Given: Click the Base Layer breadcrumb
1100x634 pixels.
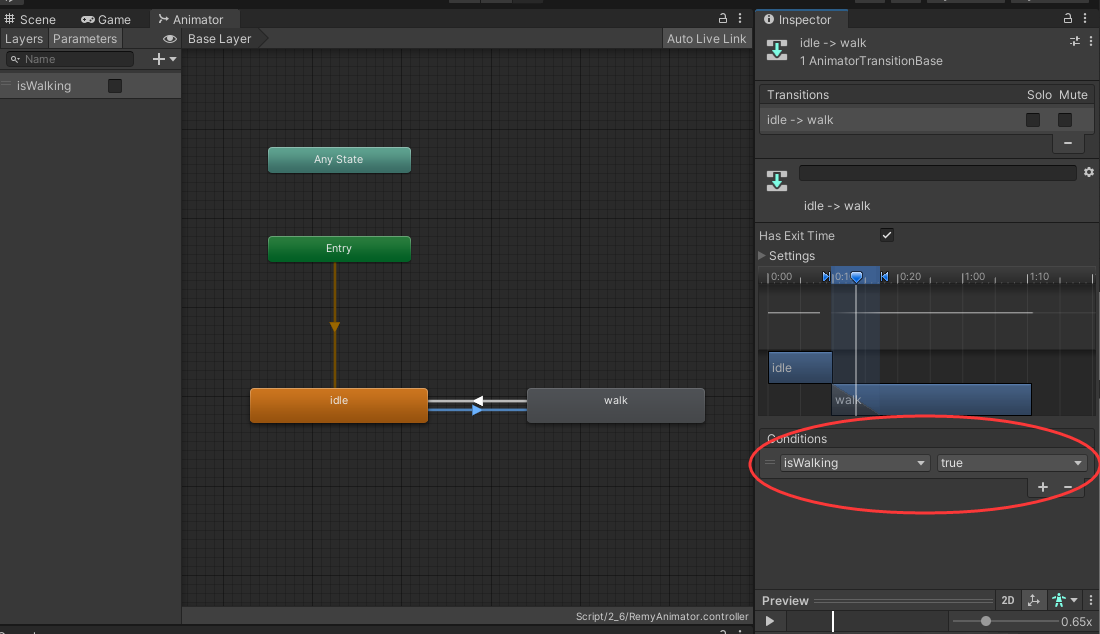Looking at the screenshot, I should point(220,39).
